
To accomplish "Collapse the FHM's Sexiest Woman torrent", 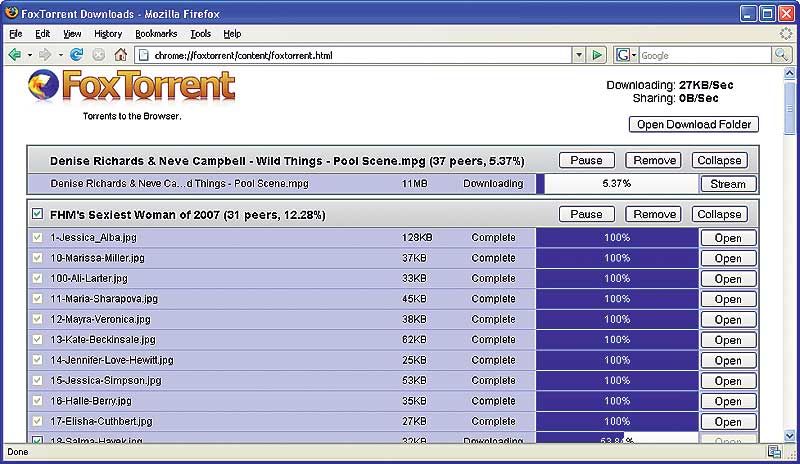I will point(719,214).
